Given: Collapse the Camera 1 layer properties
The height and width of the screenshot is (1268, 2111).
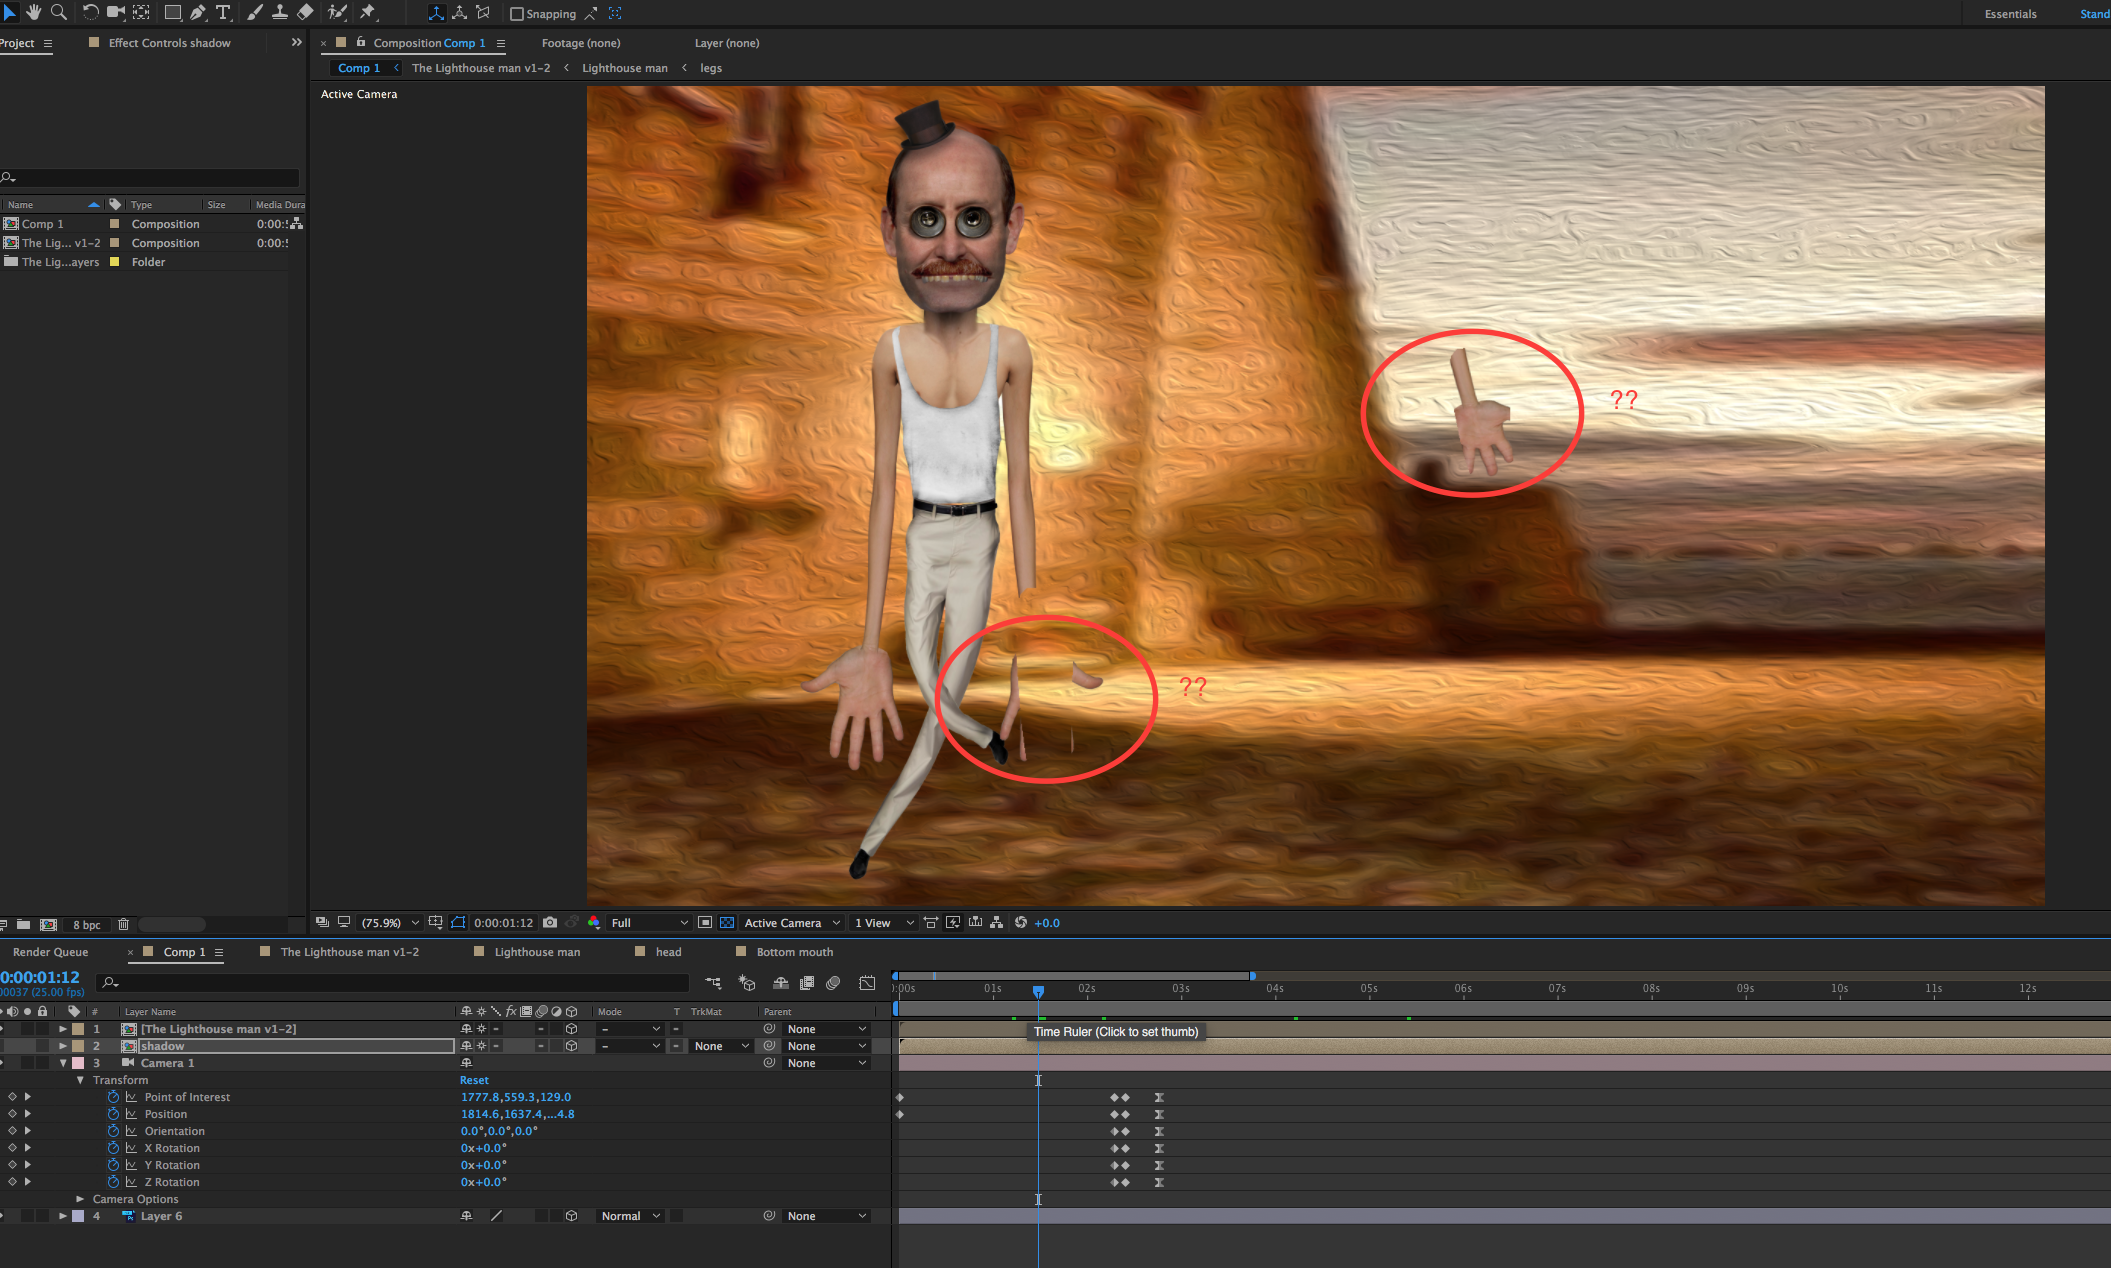Looking at the screenshot, I should click(x=63, y=1063).
